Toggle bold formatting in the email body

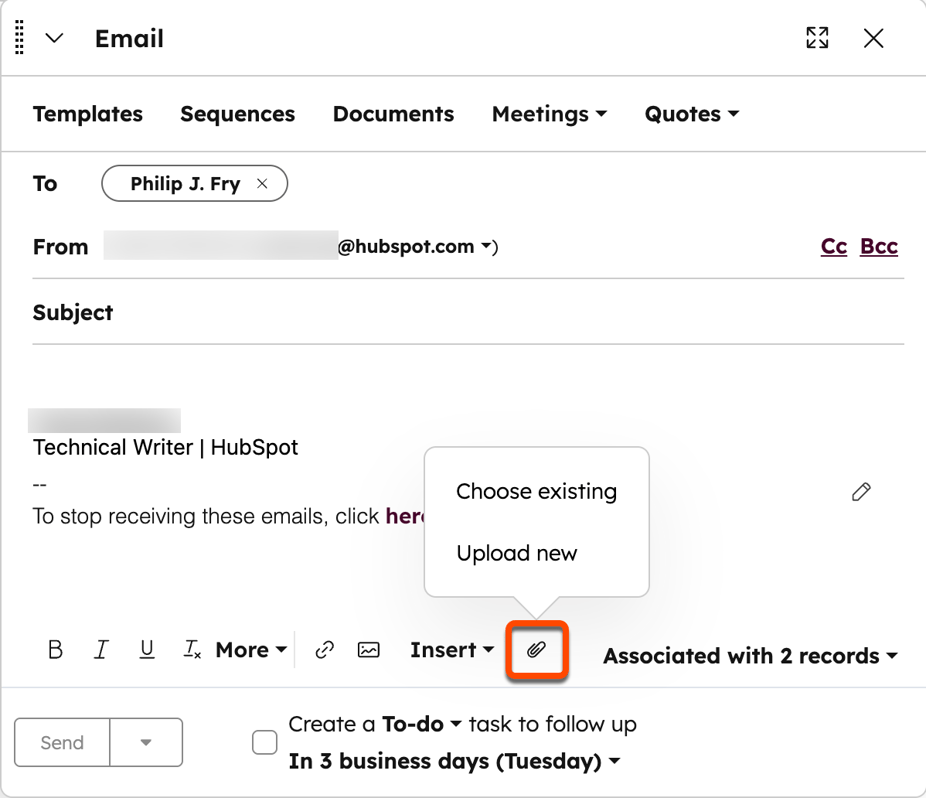[55, 649]
